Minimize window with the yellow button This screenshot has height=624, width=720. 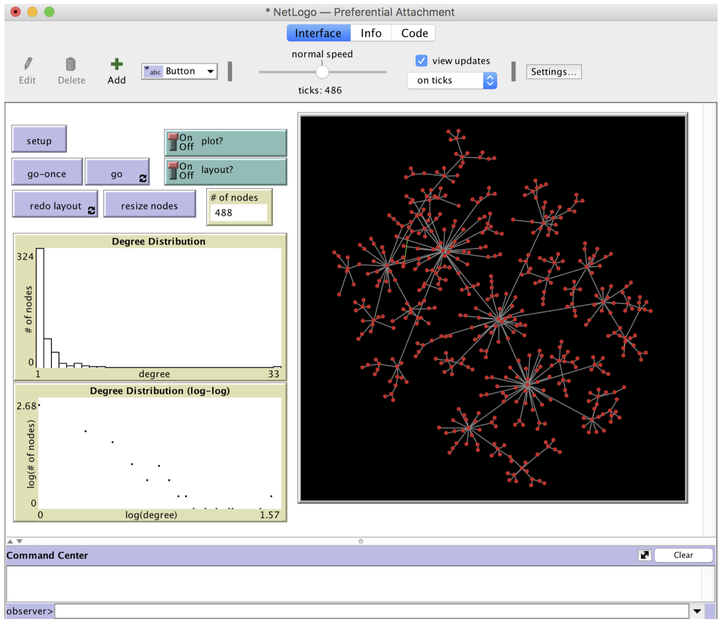point(32,12)
